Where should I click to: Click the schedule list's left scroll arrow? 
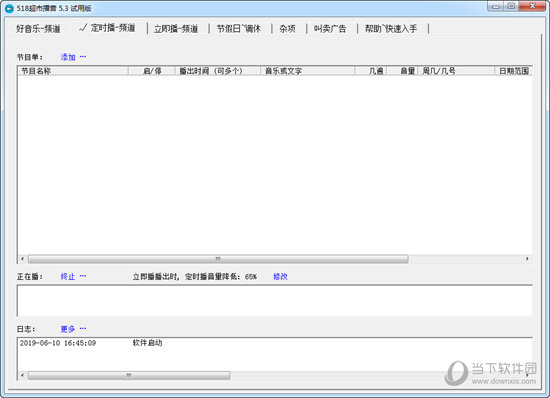click(22, 259)
